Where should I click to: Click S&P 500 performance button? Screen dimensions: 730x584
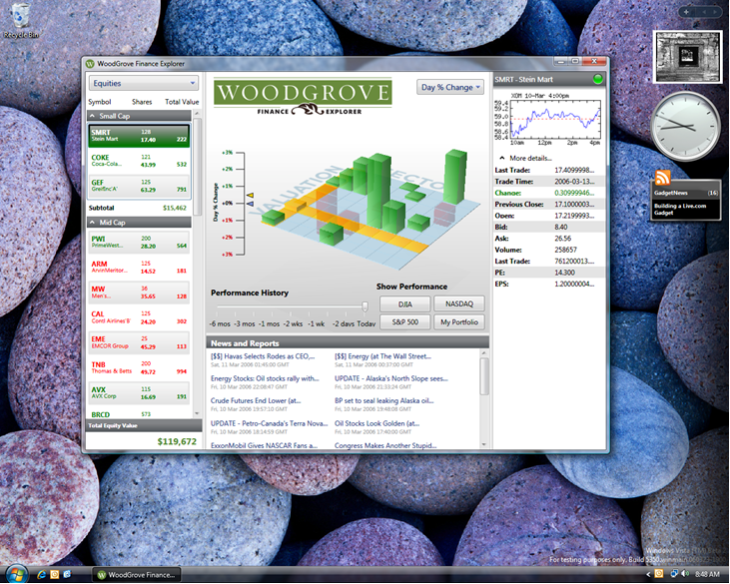[x=405, y=322]
